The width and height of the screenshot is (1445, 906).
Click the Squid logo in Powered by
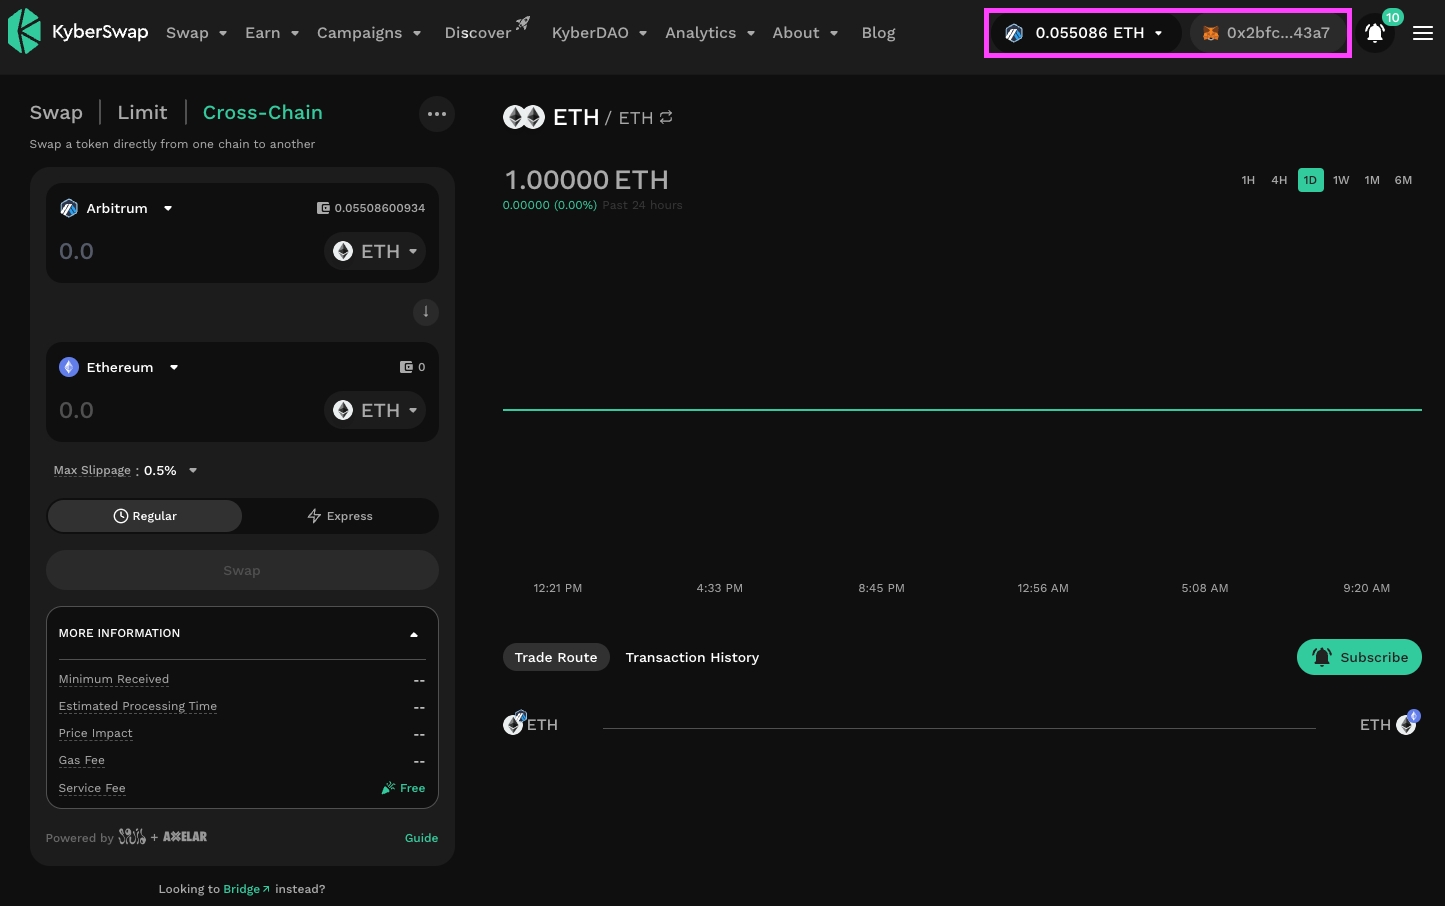(132, 837)
